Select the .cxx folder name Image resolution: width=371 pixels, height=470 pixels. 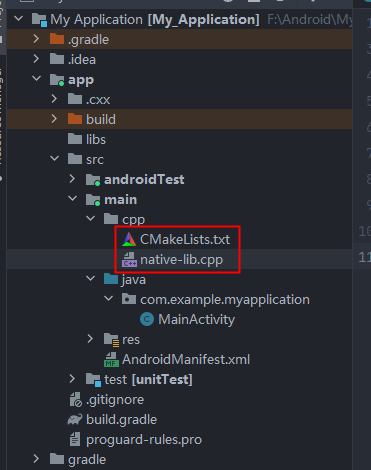point(98,100)
